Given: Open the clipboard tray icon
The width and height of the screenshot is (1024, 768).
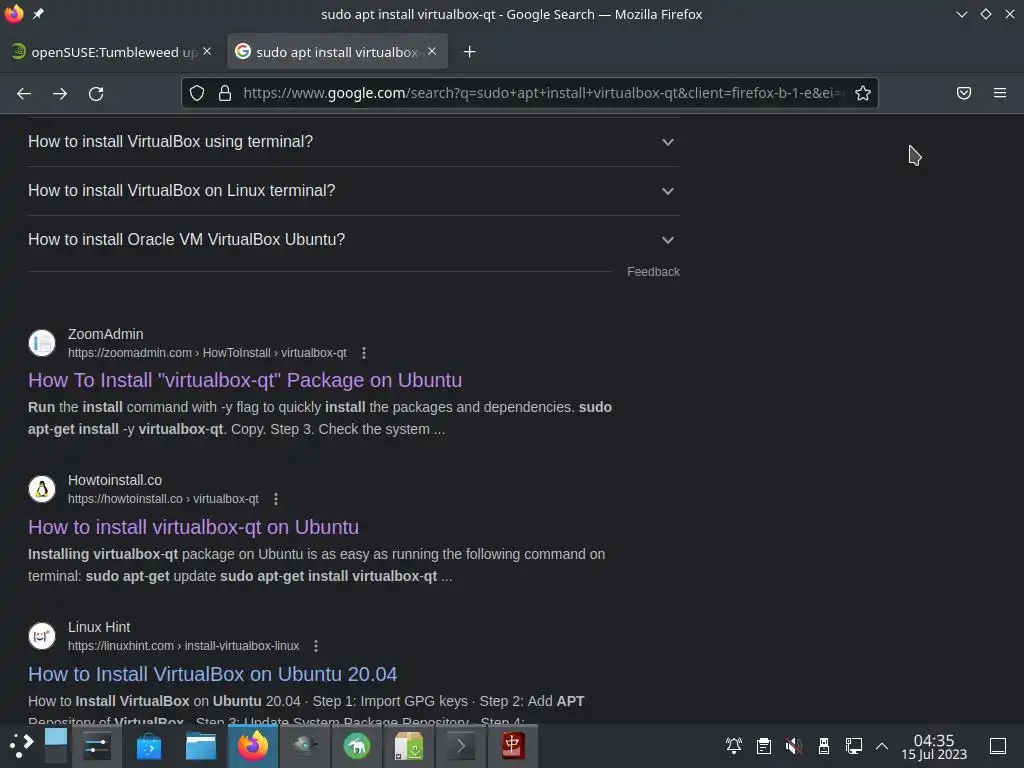Looking at the screenshot, I should pos(763,746).
